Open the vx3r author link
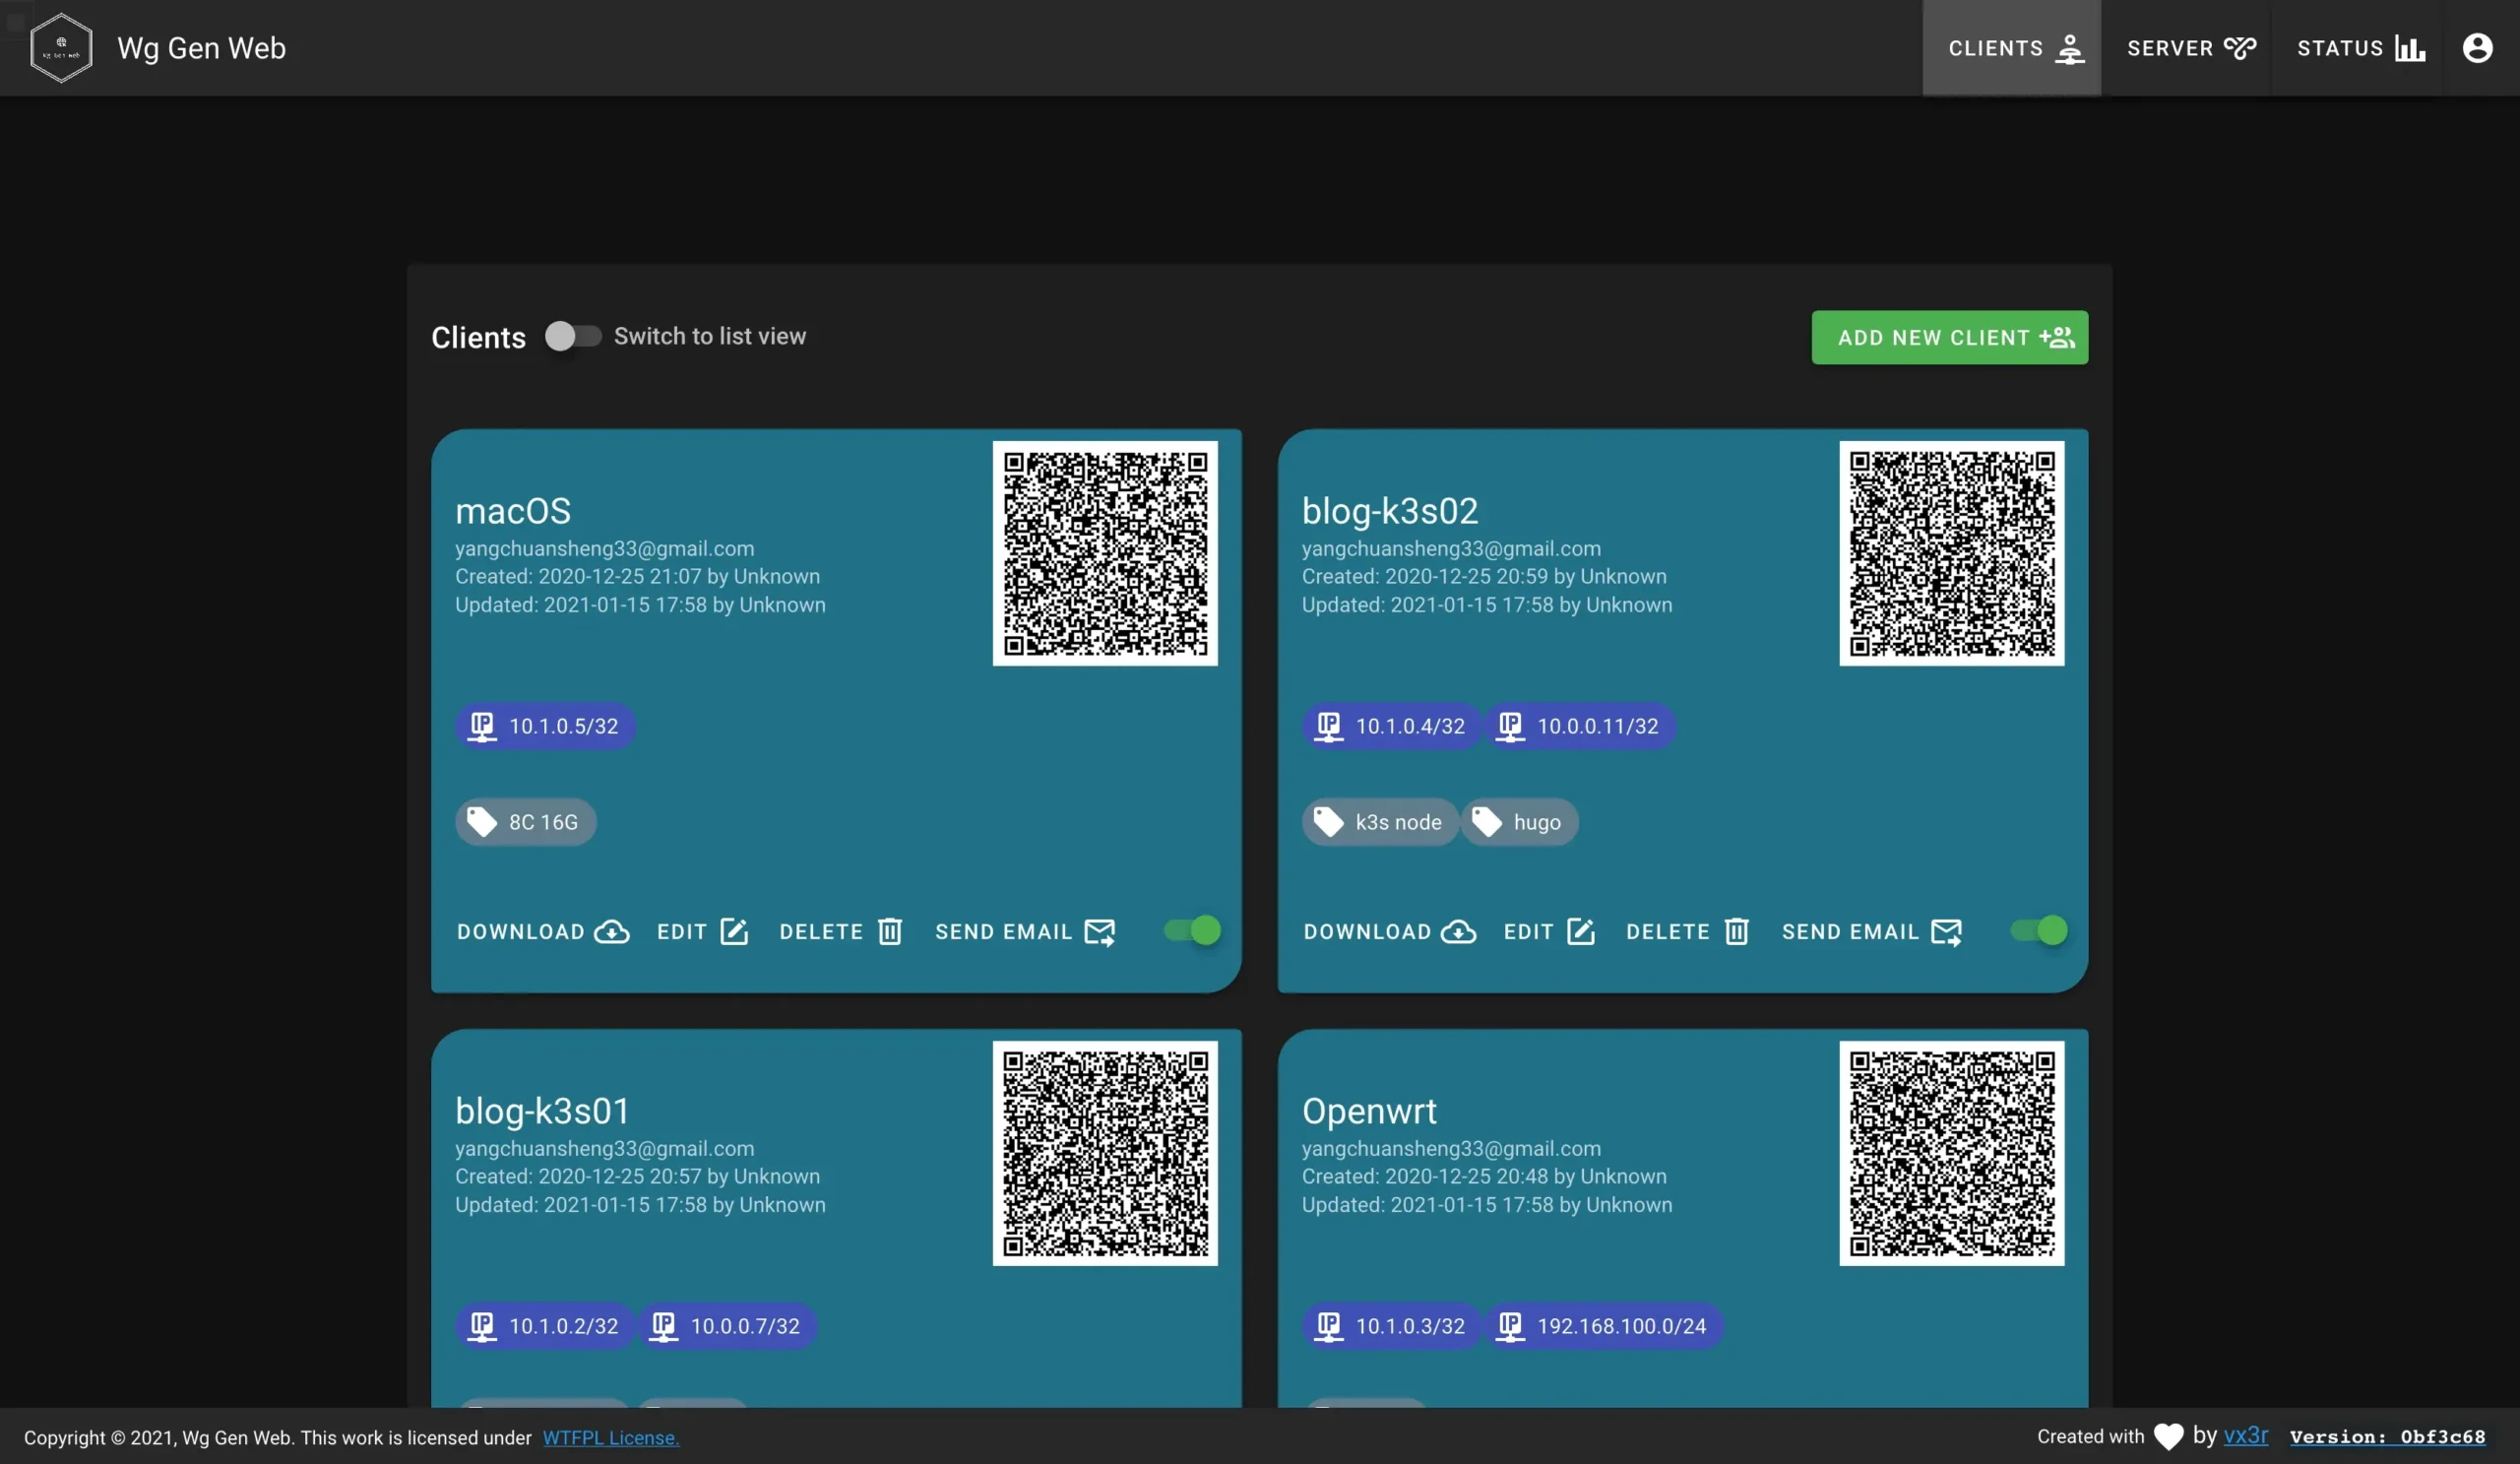This screenshot has width=2520, height=1464. pyautogui.click(x=2245, y=1435)
